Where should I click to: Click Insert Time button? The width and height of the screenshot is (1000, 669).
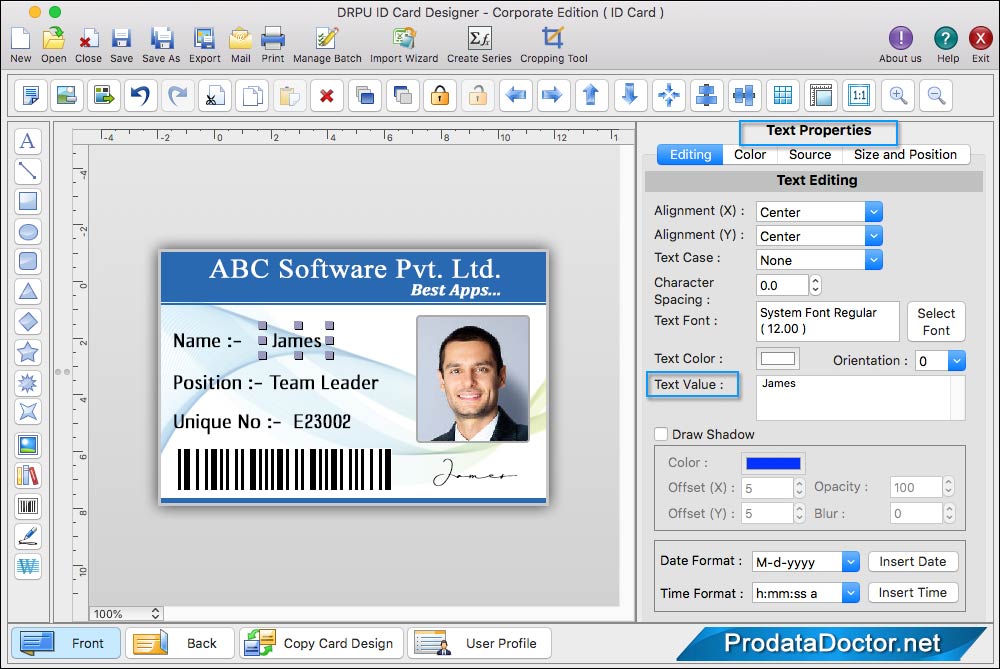tap(913, 592)
